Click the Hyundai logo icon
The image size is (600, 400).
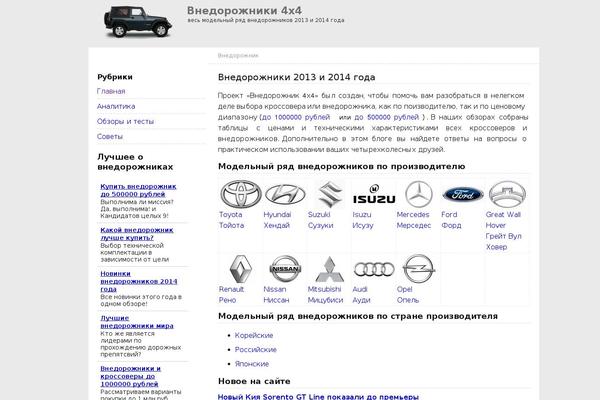[285, 194]
